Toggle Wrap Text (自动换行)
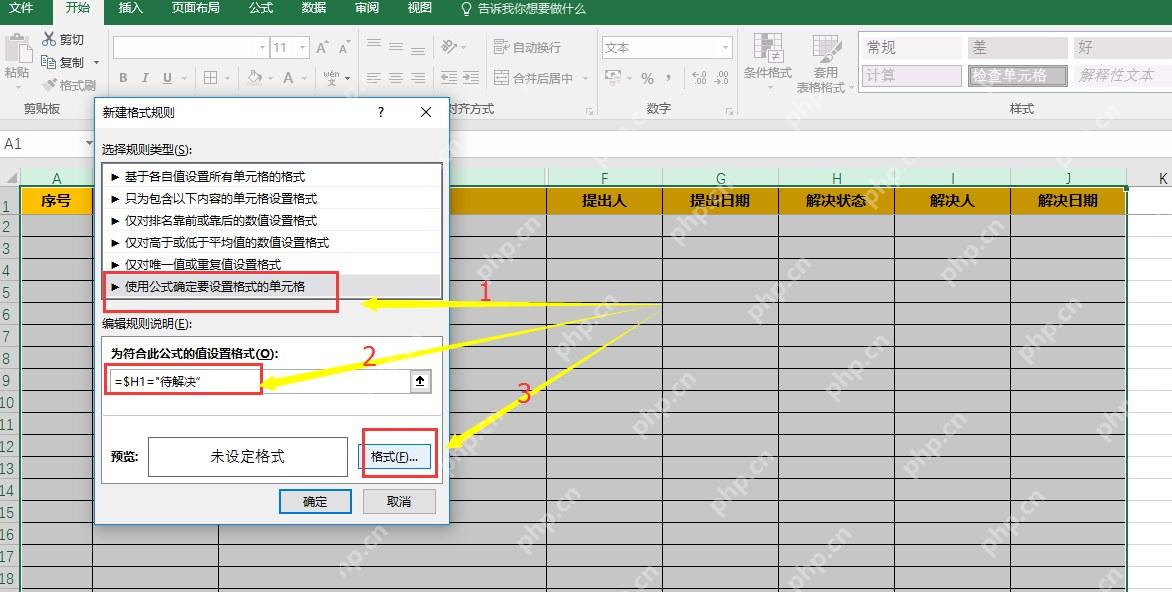 click(528, 47)
